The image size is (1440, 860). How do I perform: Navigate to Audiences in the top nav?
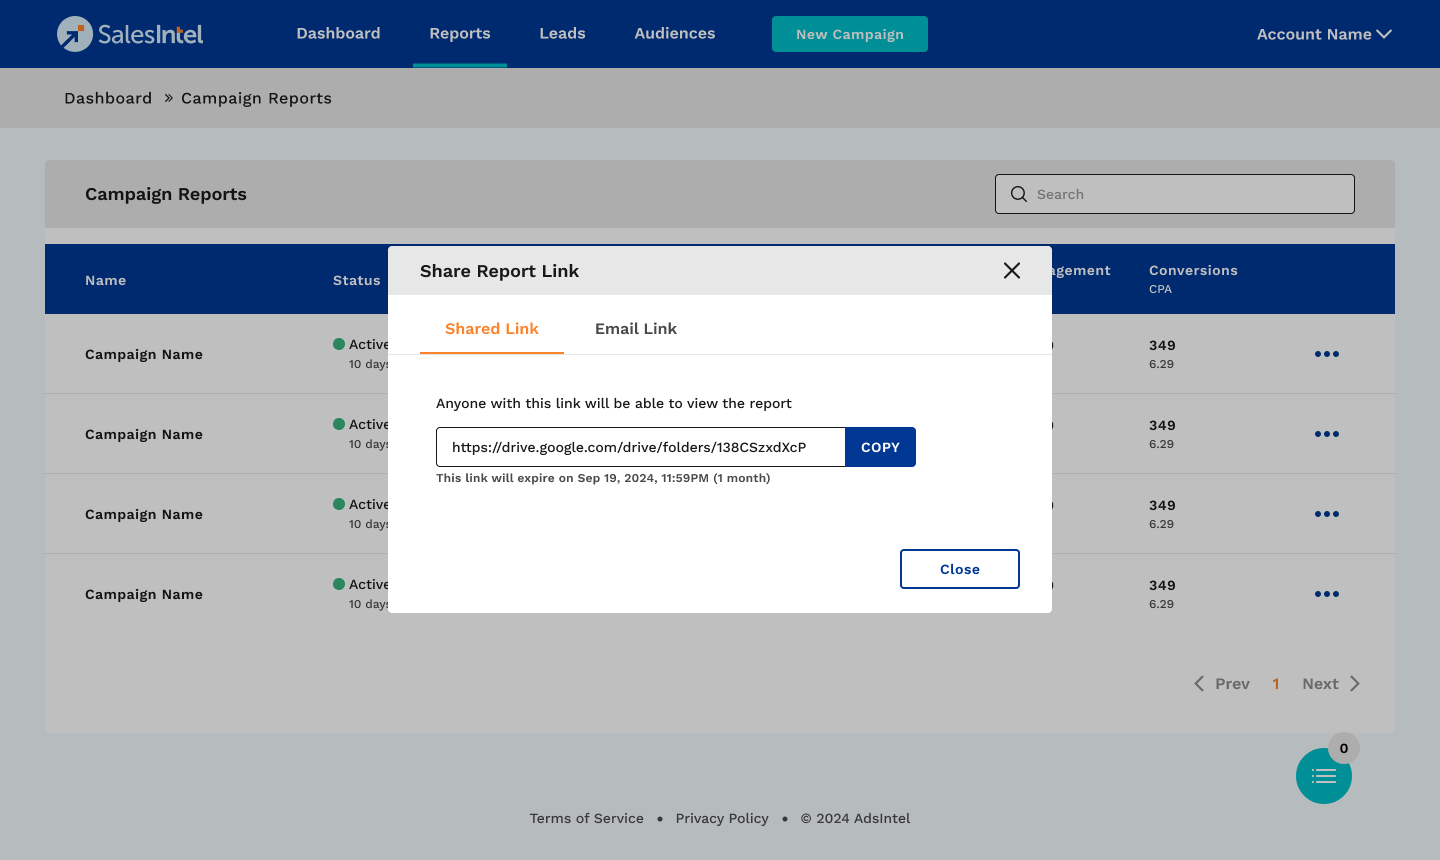point(674,34)
